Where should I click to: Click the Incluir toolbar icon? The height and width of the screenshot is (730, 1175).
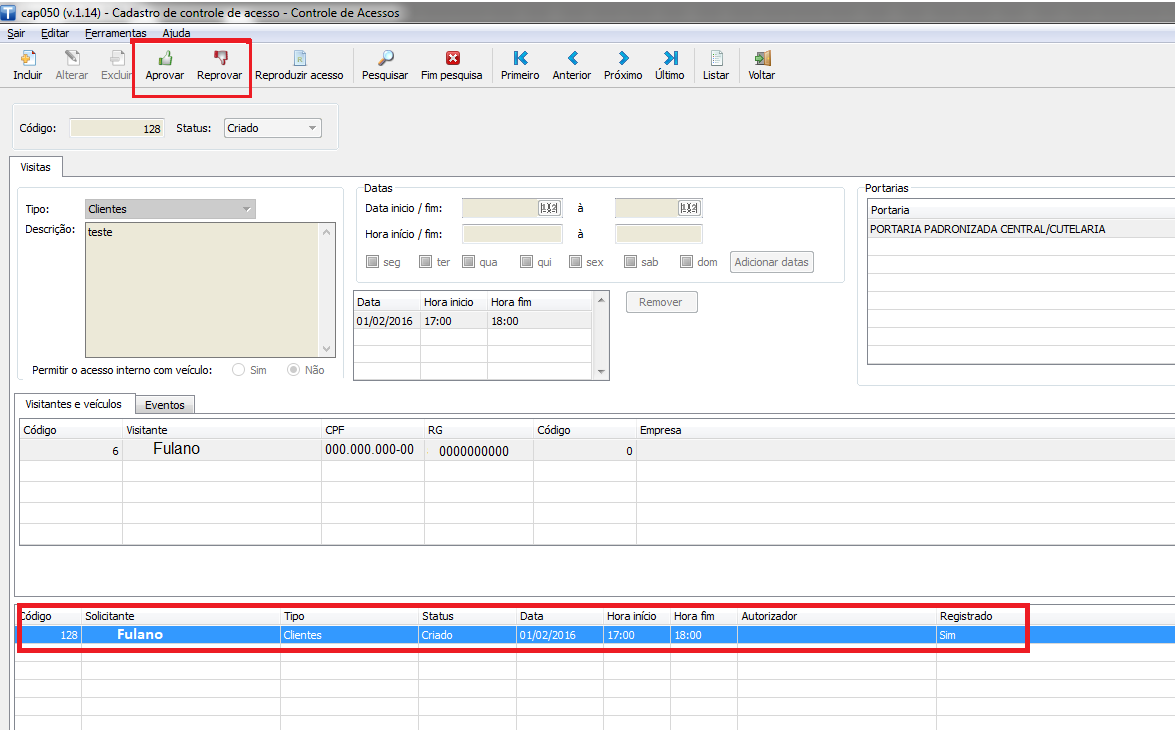point(28,58)
